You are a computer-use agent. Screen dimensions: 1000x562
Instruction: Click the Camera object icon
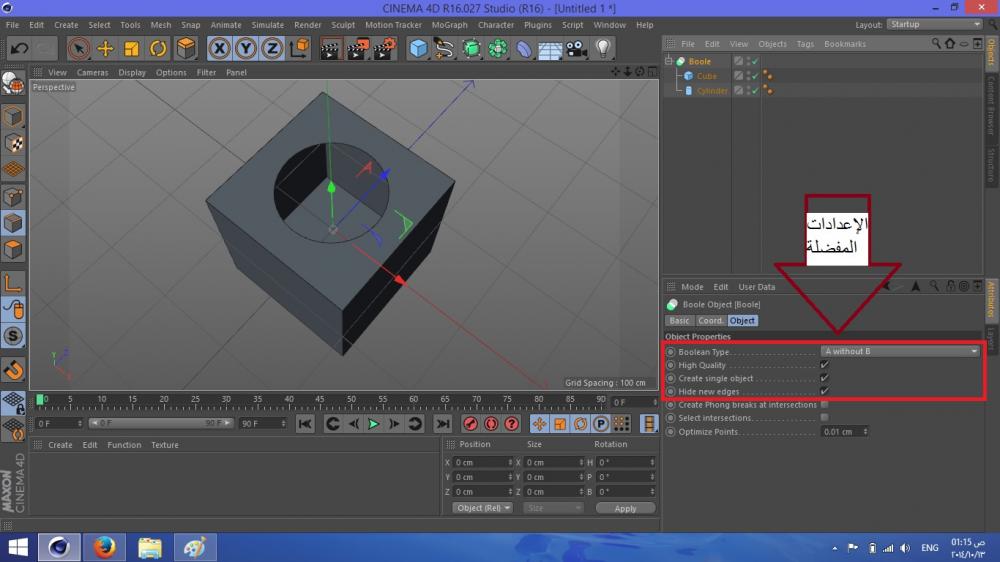(576, 48)
